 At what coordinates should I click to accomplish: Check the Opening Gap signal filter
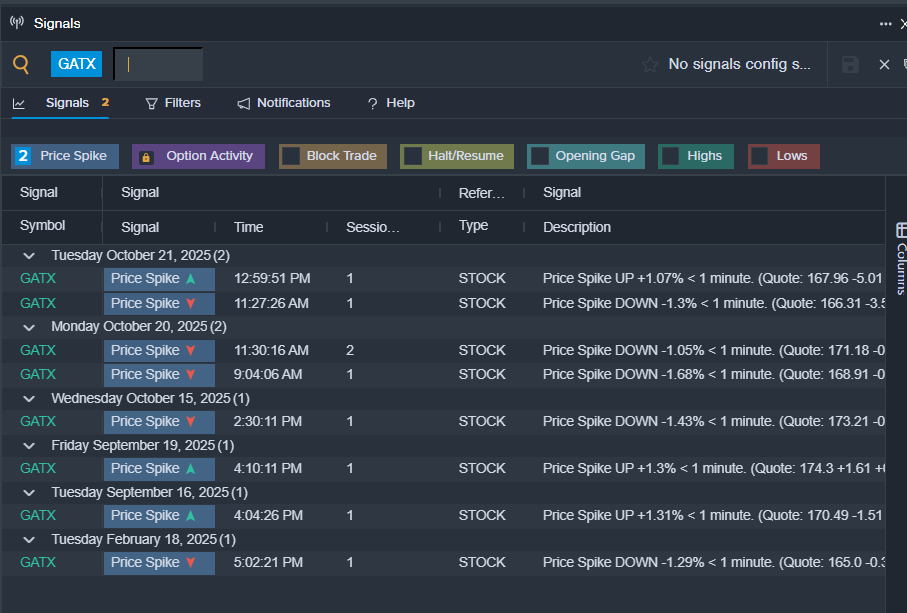coord(540,156)
